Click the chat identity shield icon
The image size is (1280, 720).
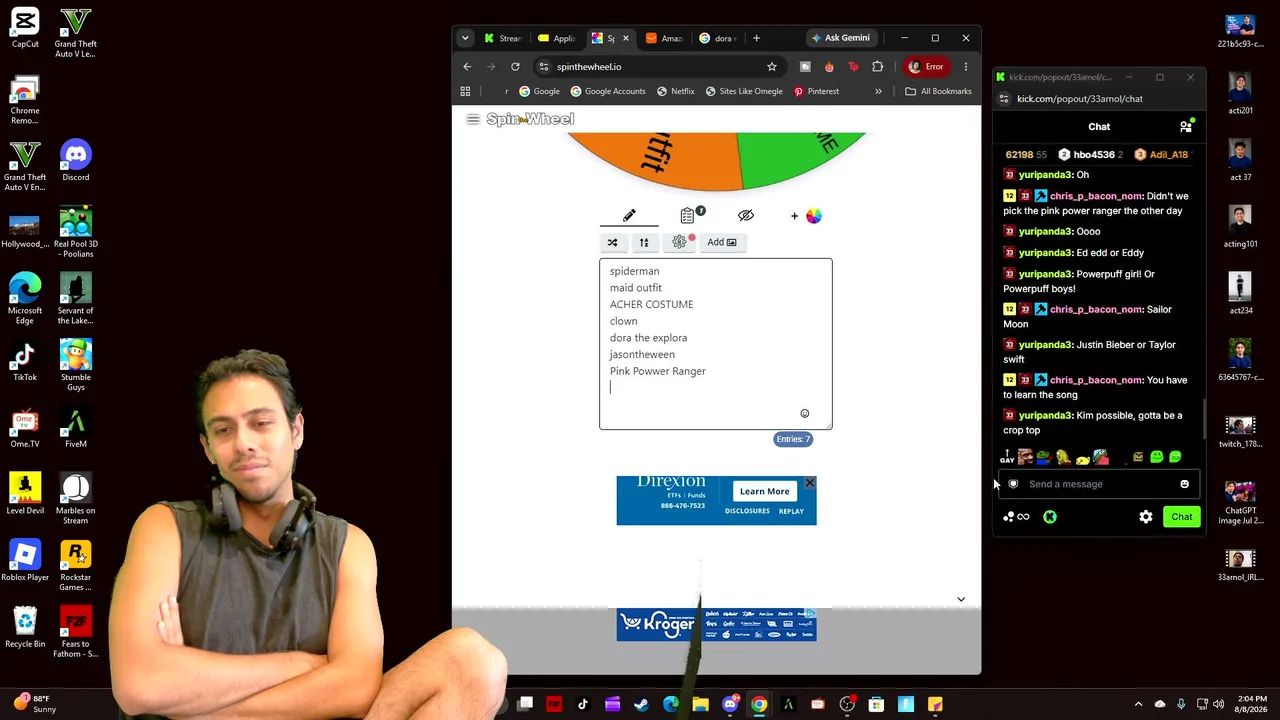[1013, 484]
